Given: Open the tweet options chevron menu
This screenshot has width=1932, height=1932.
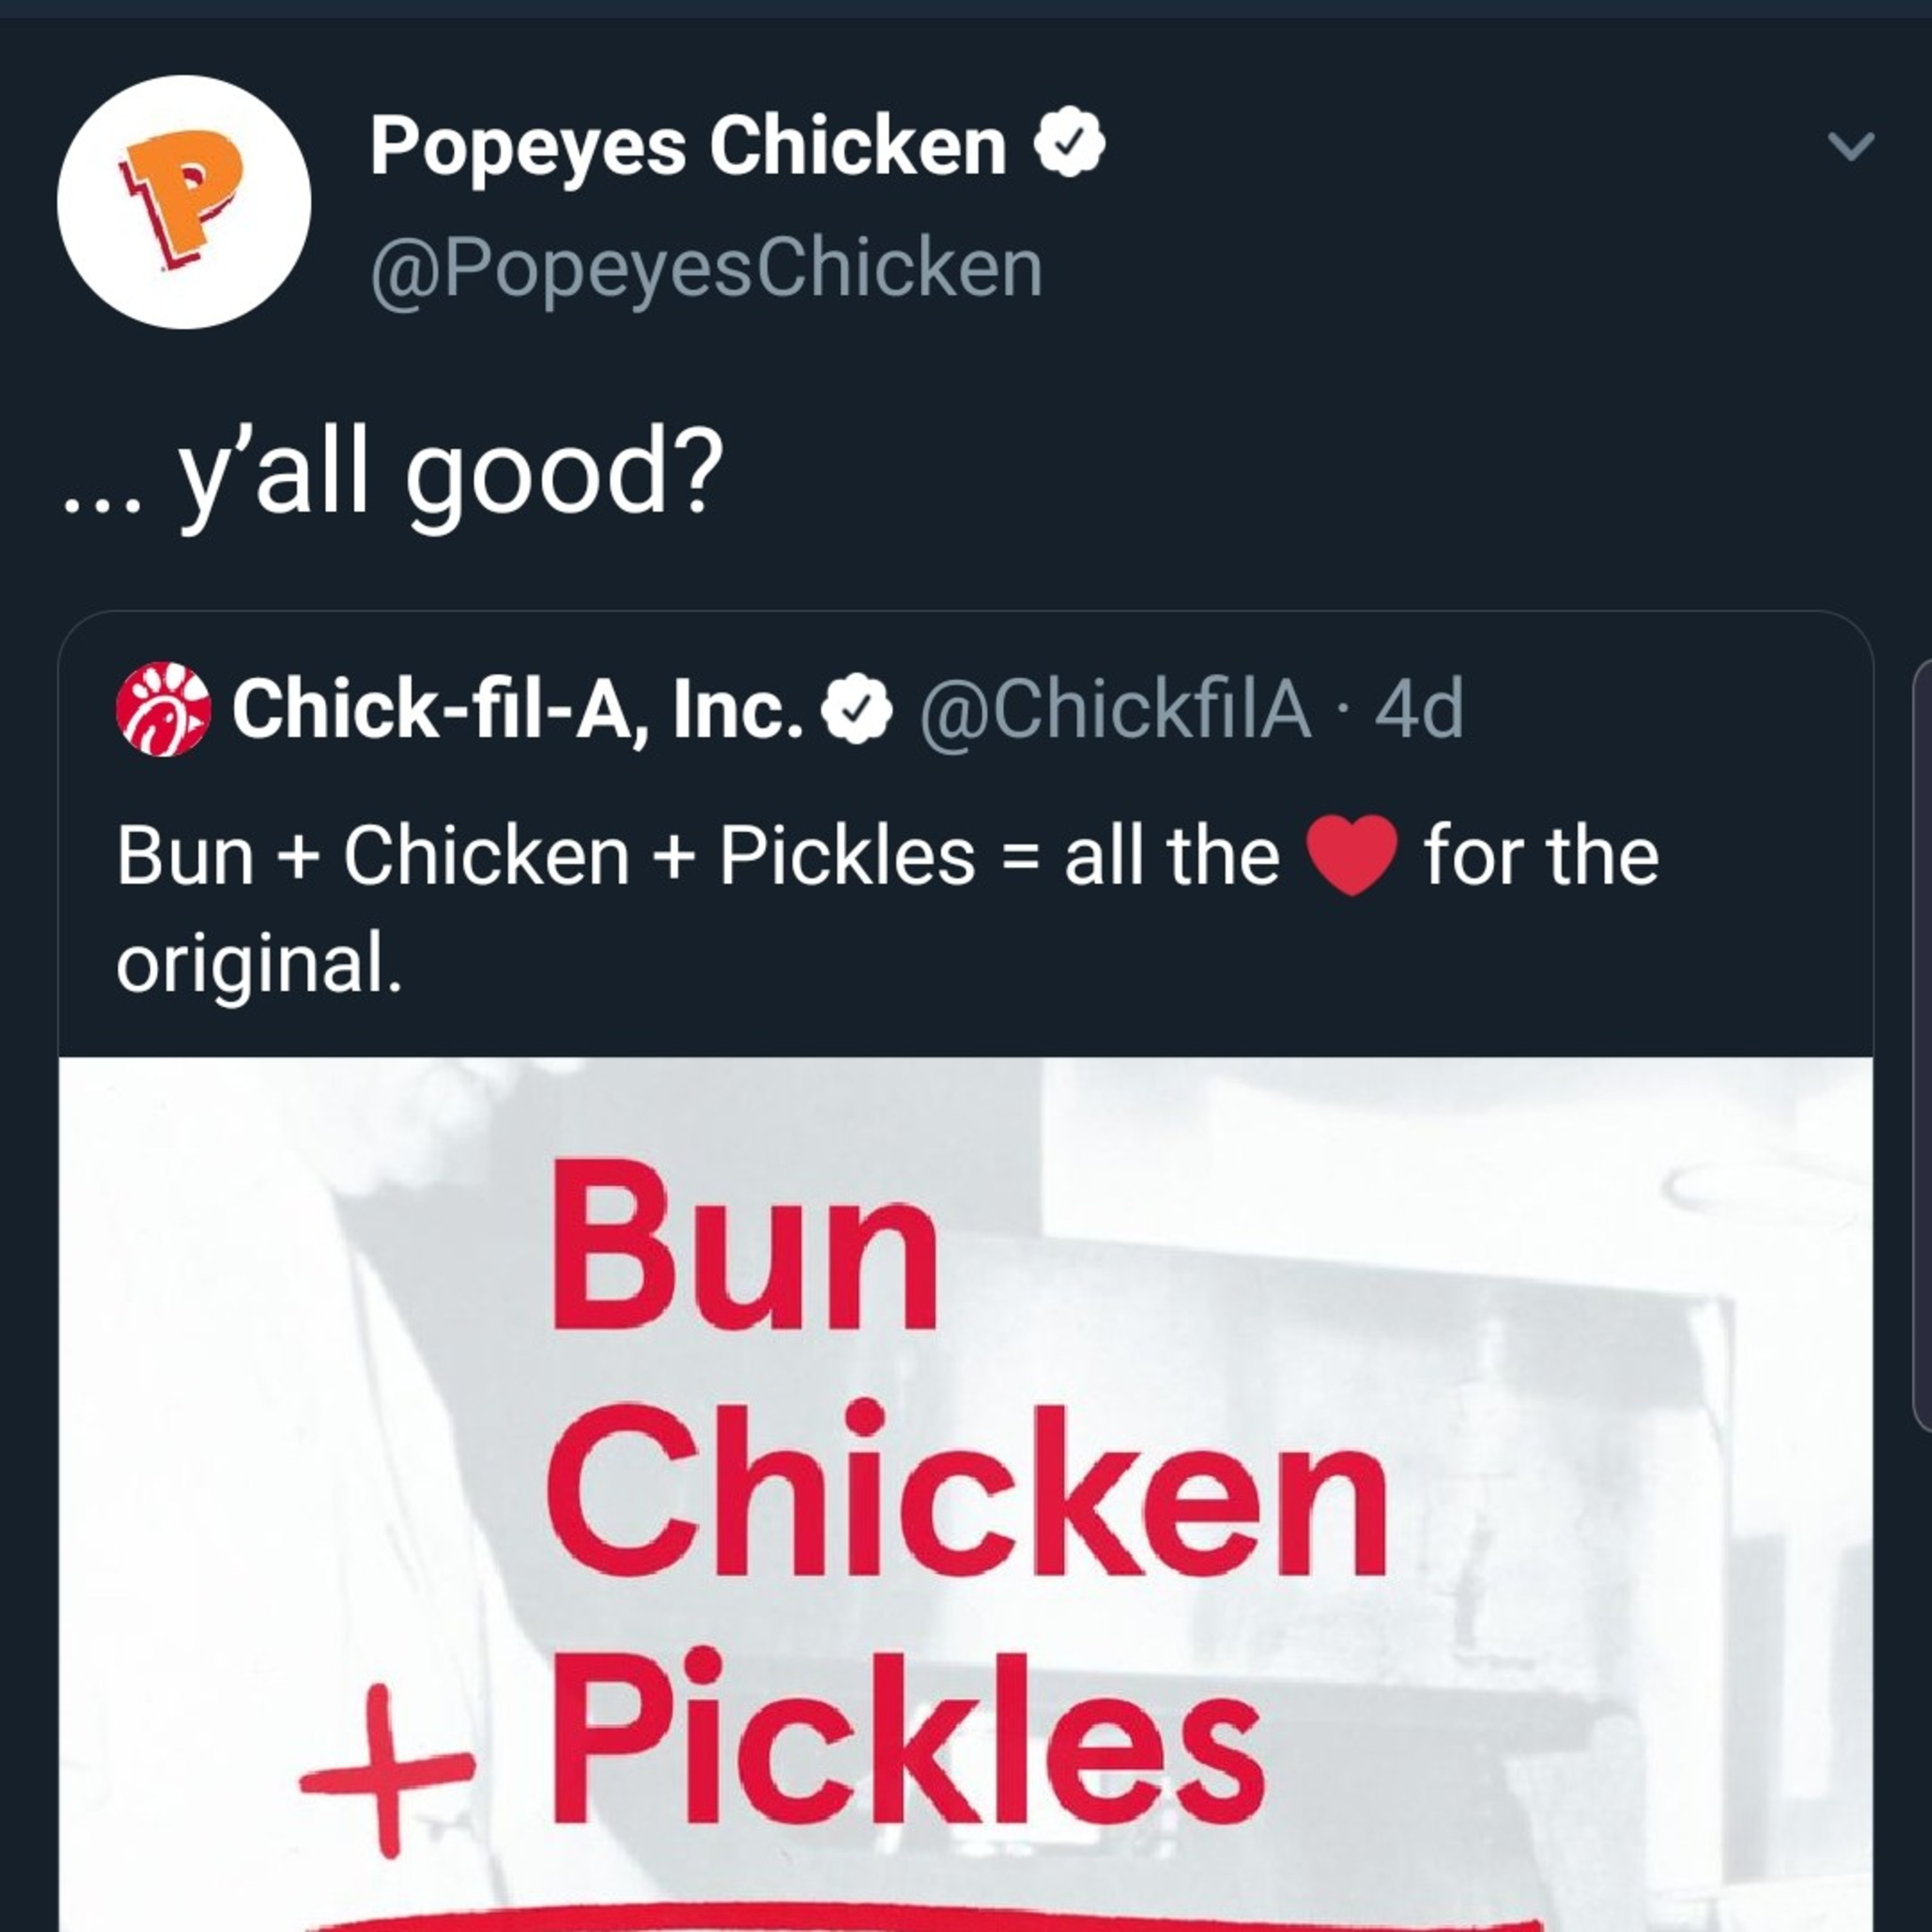Looking at the screenshot, I should tap(1850, 146).
